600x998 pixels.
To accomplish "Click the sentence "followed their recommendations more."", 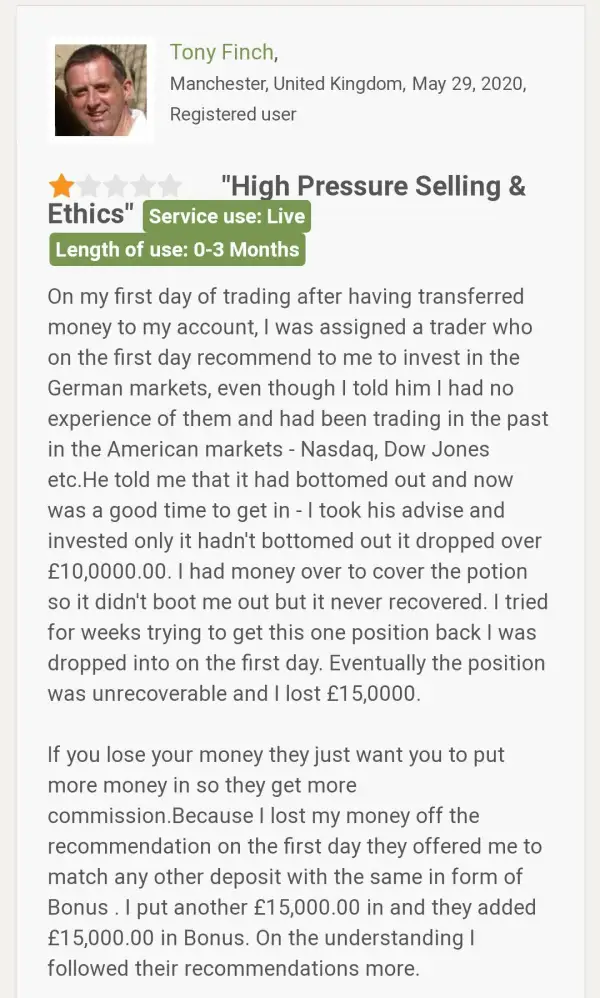I will [x=234, y=968].
